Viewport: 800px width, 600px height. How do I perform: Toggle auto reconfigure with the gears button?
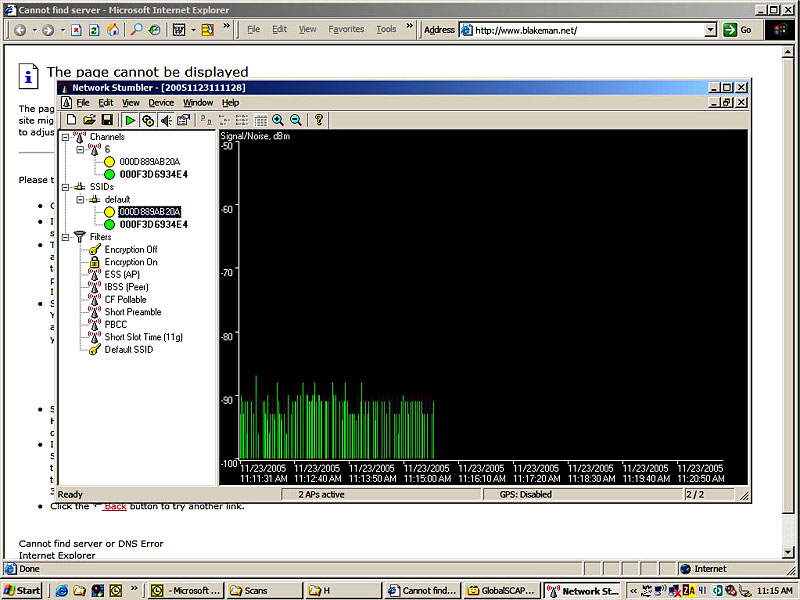tap(148, 120)
